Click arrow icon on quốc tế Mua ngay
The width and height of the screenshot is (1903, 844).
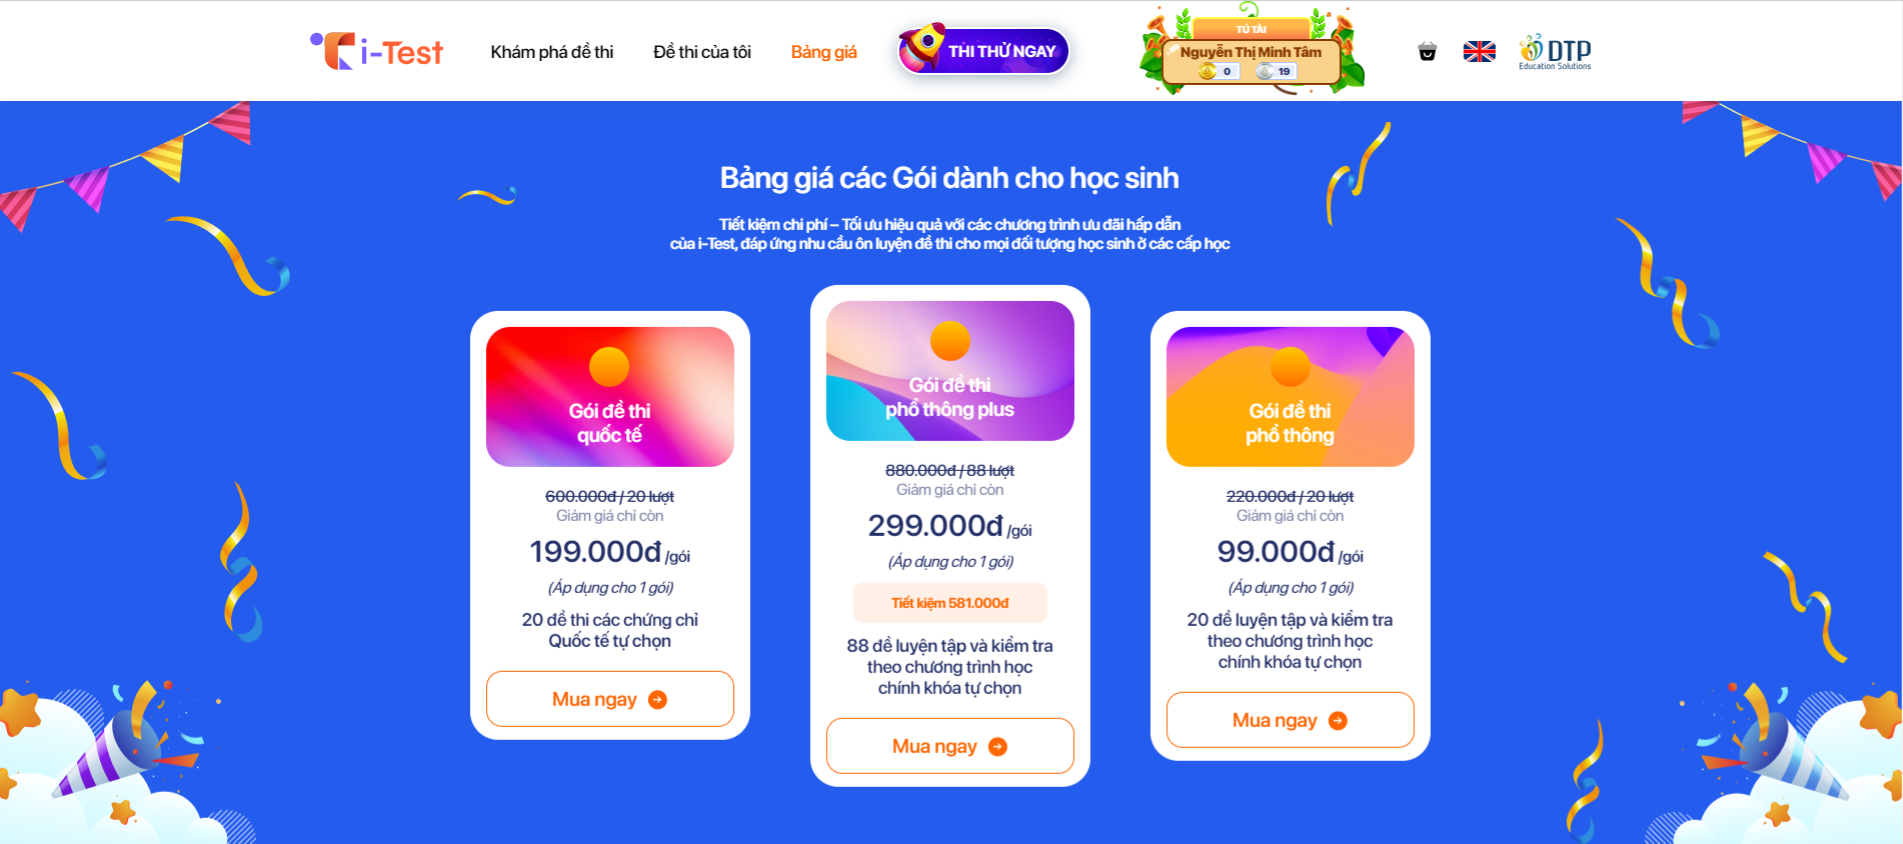click(657, 700)
